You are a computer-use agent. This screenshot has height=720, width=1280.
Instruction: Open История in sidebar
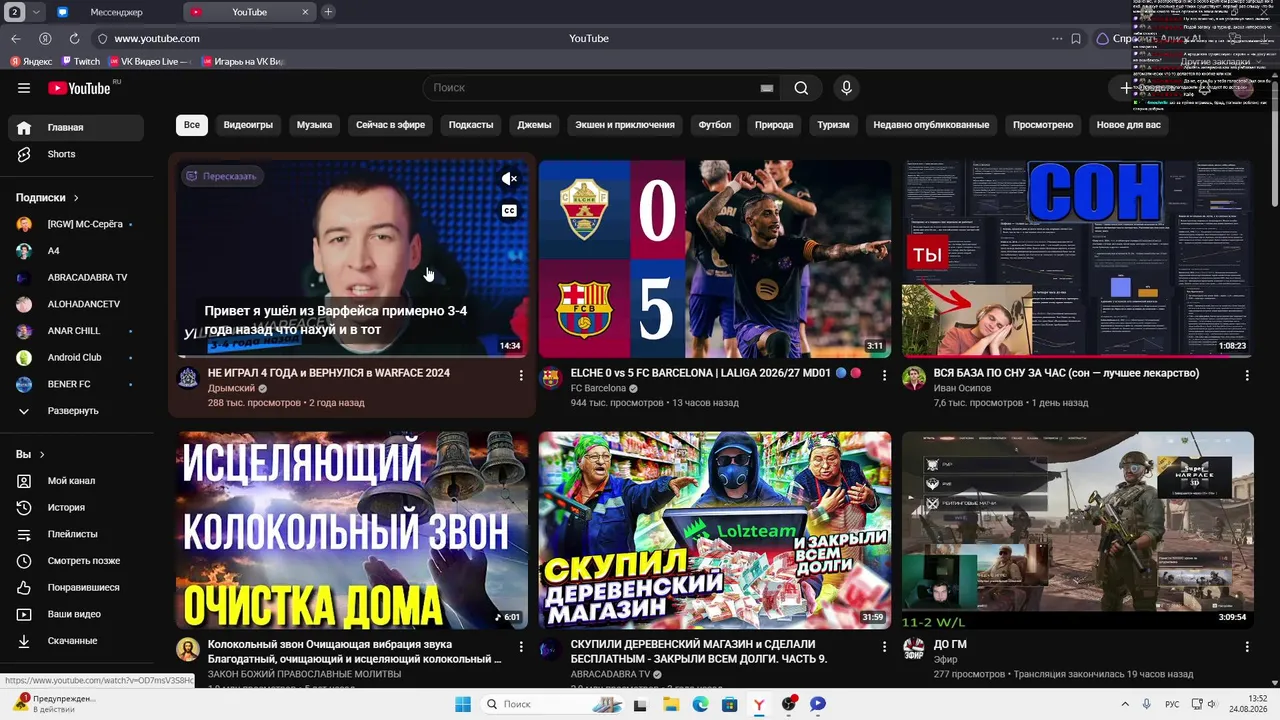[76, 507]
